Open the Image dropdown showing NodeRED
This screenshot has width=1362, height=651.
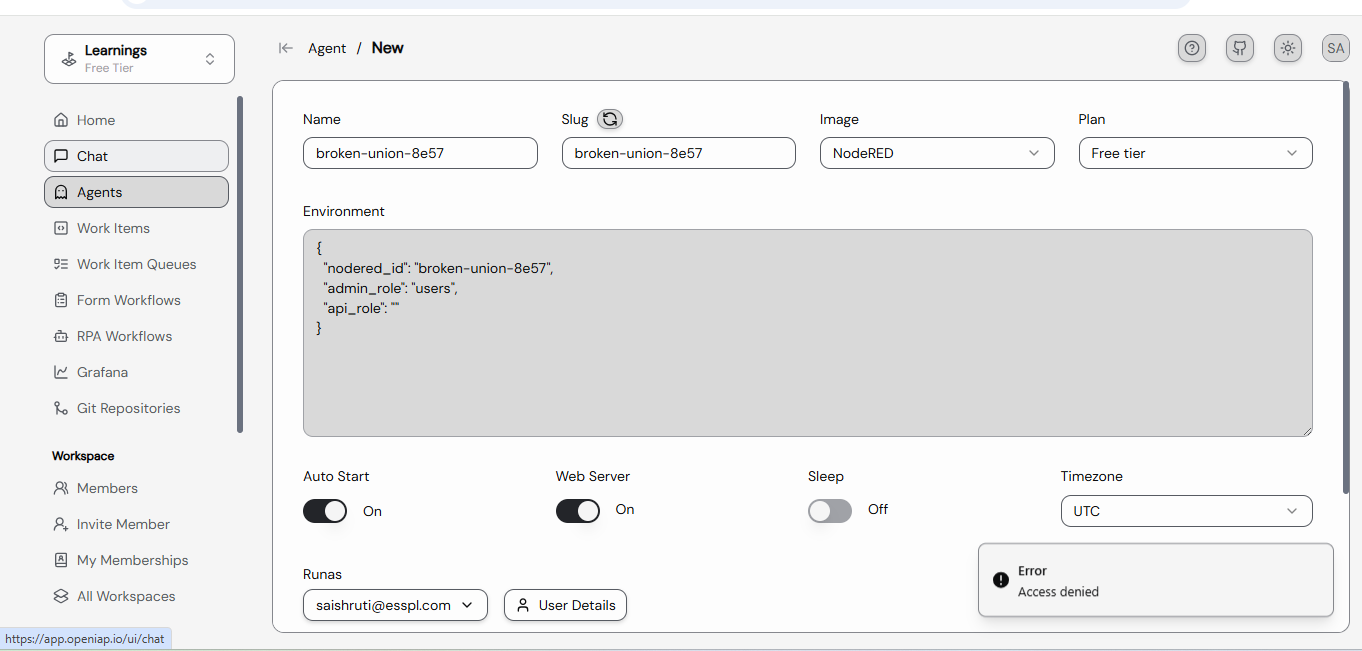point(937,153)
